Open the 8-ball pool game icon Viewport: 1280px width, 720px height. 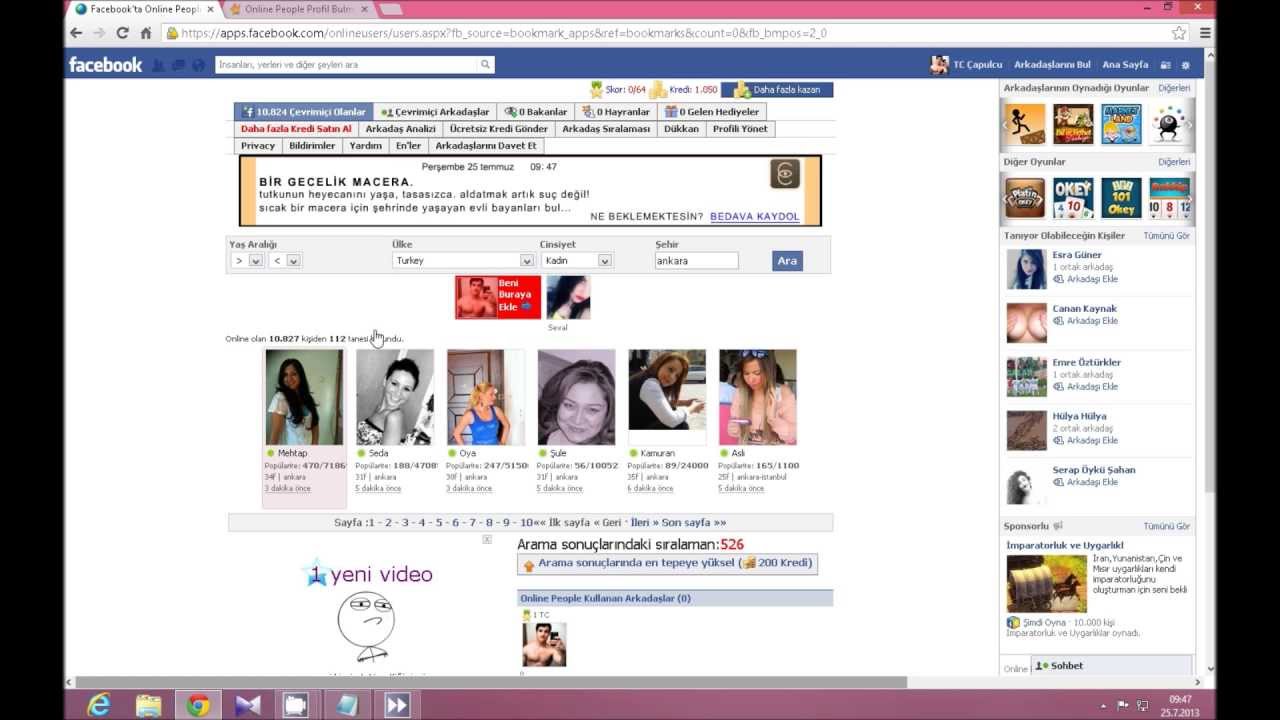1168,124
